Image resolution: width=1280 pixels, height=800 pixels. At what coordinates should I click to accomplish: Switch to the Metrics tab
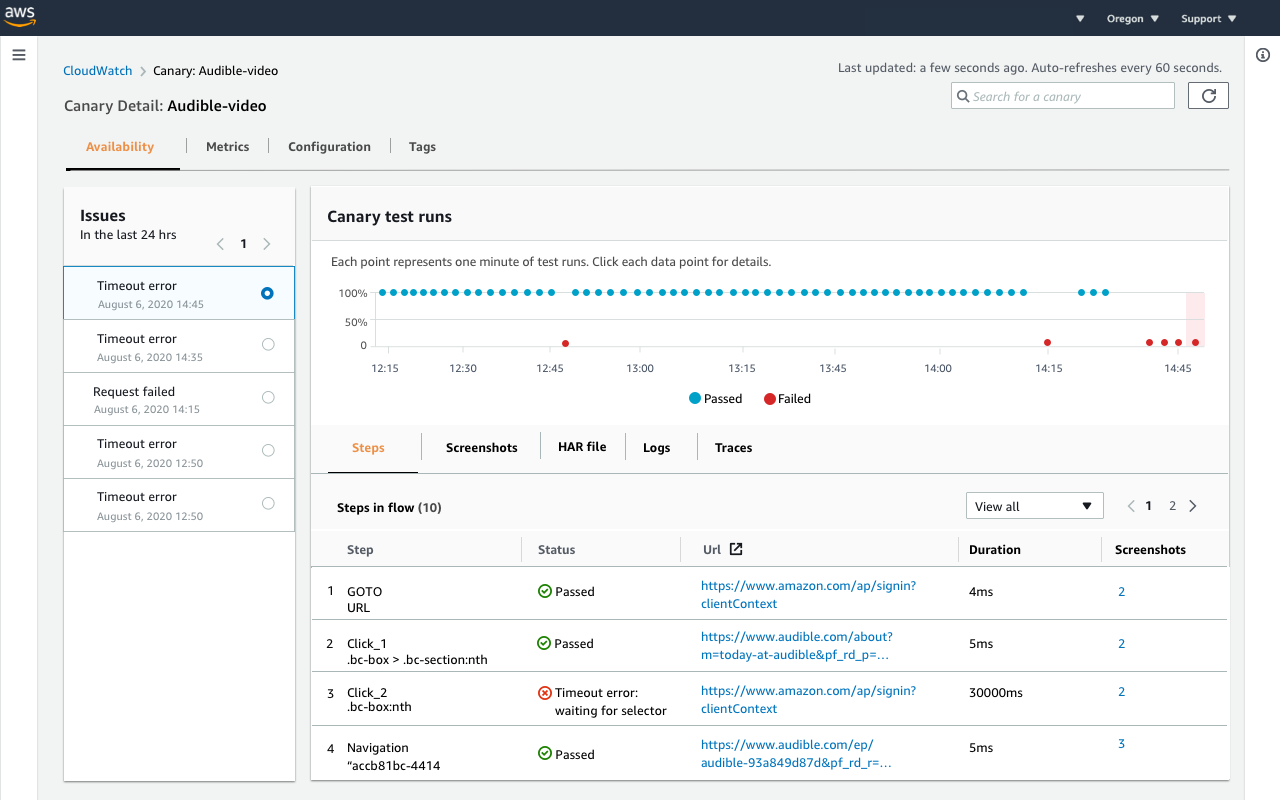tap(227, 146)
